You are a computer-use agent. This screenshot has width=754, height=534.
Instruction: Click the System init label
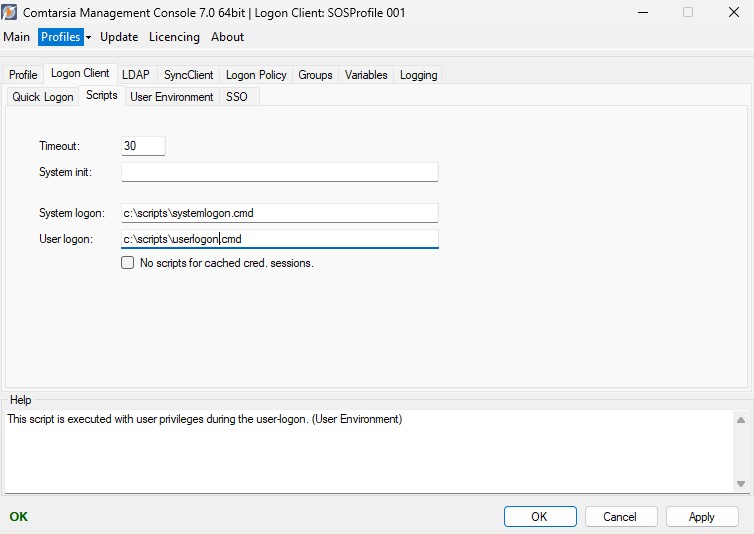65,172
